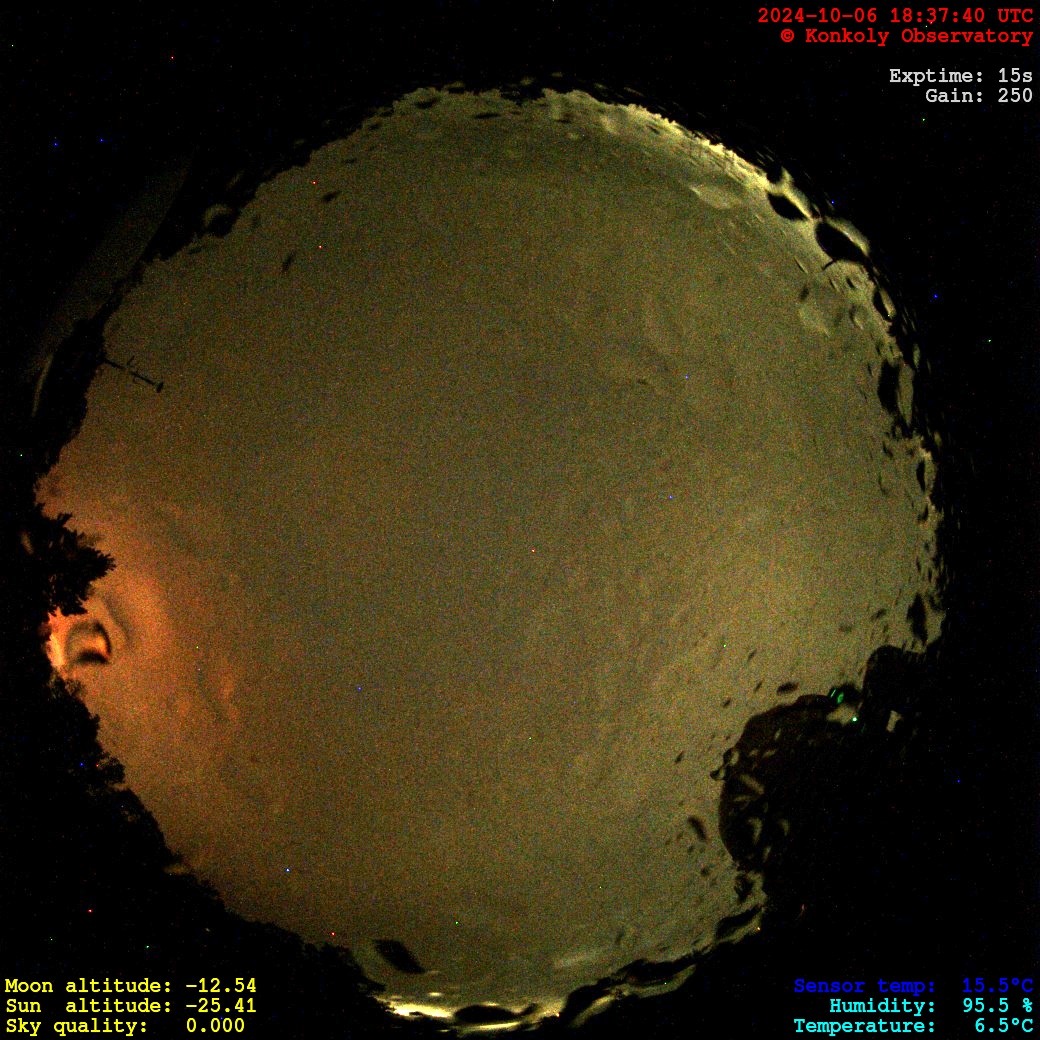This screenshot has height=1040, width=1040.
Task: Click the 2024-10-06 18:37:40 UTC timestamp
Action: [895, 16]
